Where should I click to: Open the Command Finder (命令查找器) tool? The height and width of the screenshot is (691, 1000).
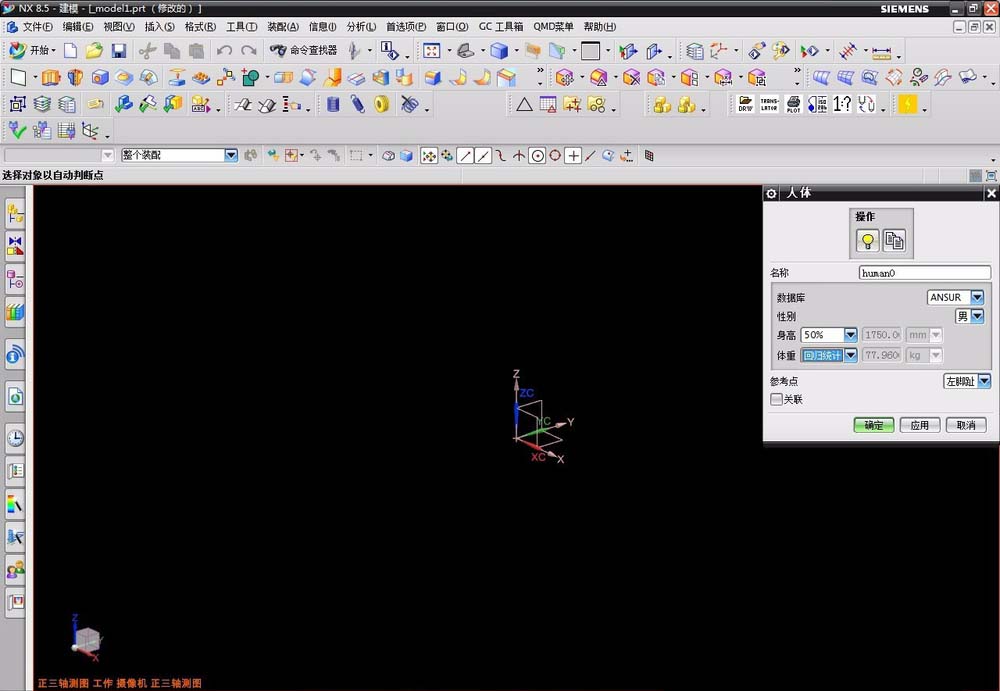tap(303, 50)
